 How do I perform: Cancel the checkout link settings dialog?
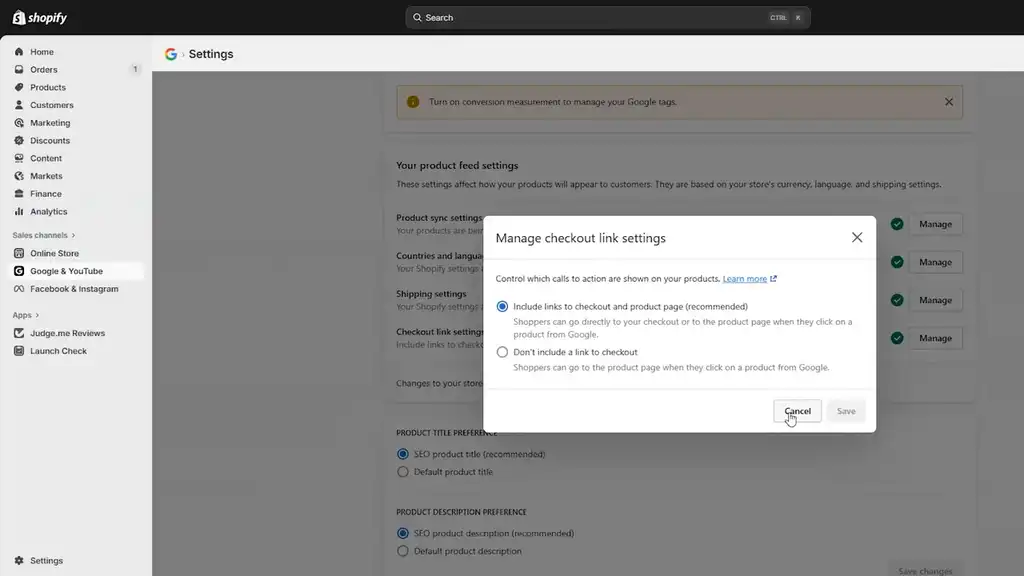point(797,411)
